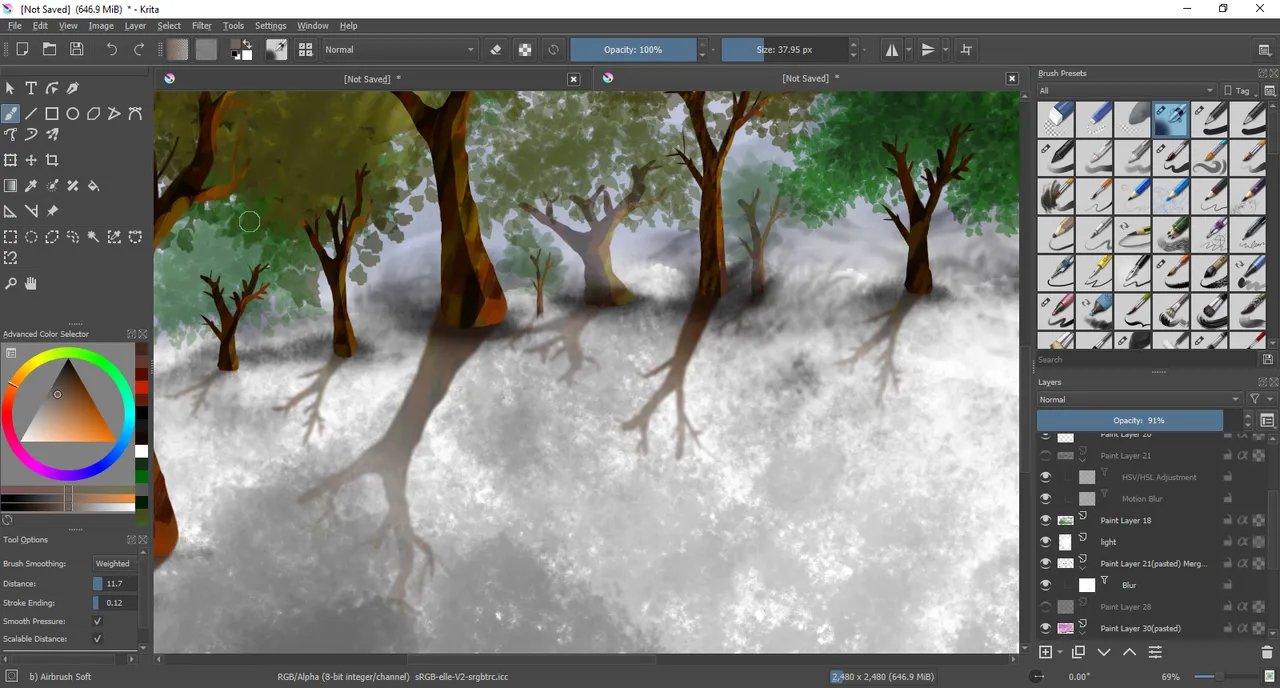Toggle Scalable Distance checkbox

point(97,639)
